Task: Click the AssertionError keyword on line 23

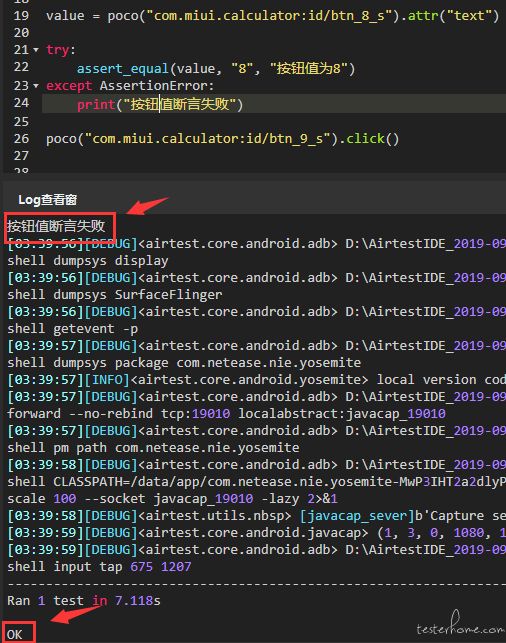Action: point(157,86)
